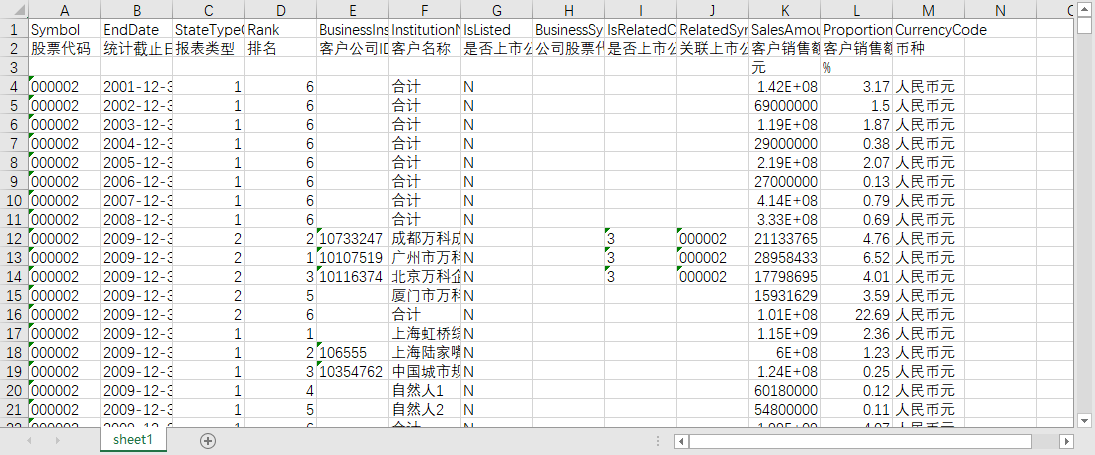Click the horizontal scrollbar right arrow
This screenshot has width=1095, height=455.
1066,441
